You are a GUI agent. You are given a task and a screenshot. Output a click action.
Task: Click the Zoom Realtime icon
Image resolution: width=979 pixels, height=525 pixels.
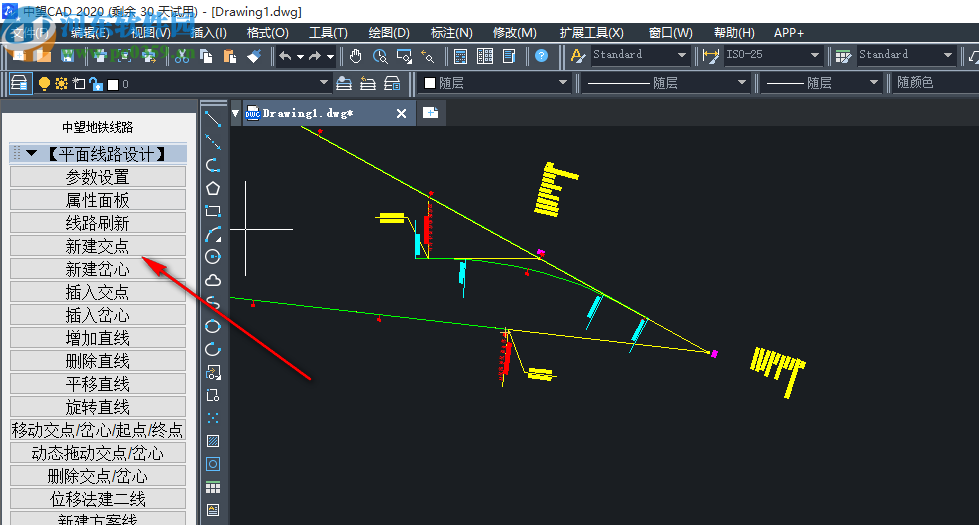coord(380,56)
